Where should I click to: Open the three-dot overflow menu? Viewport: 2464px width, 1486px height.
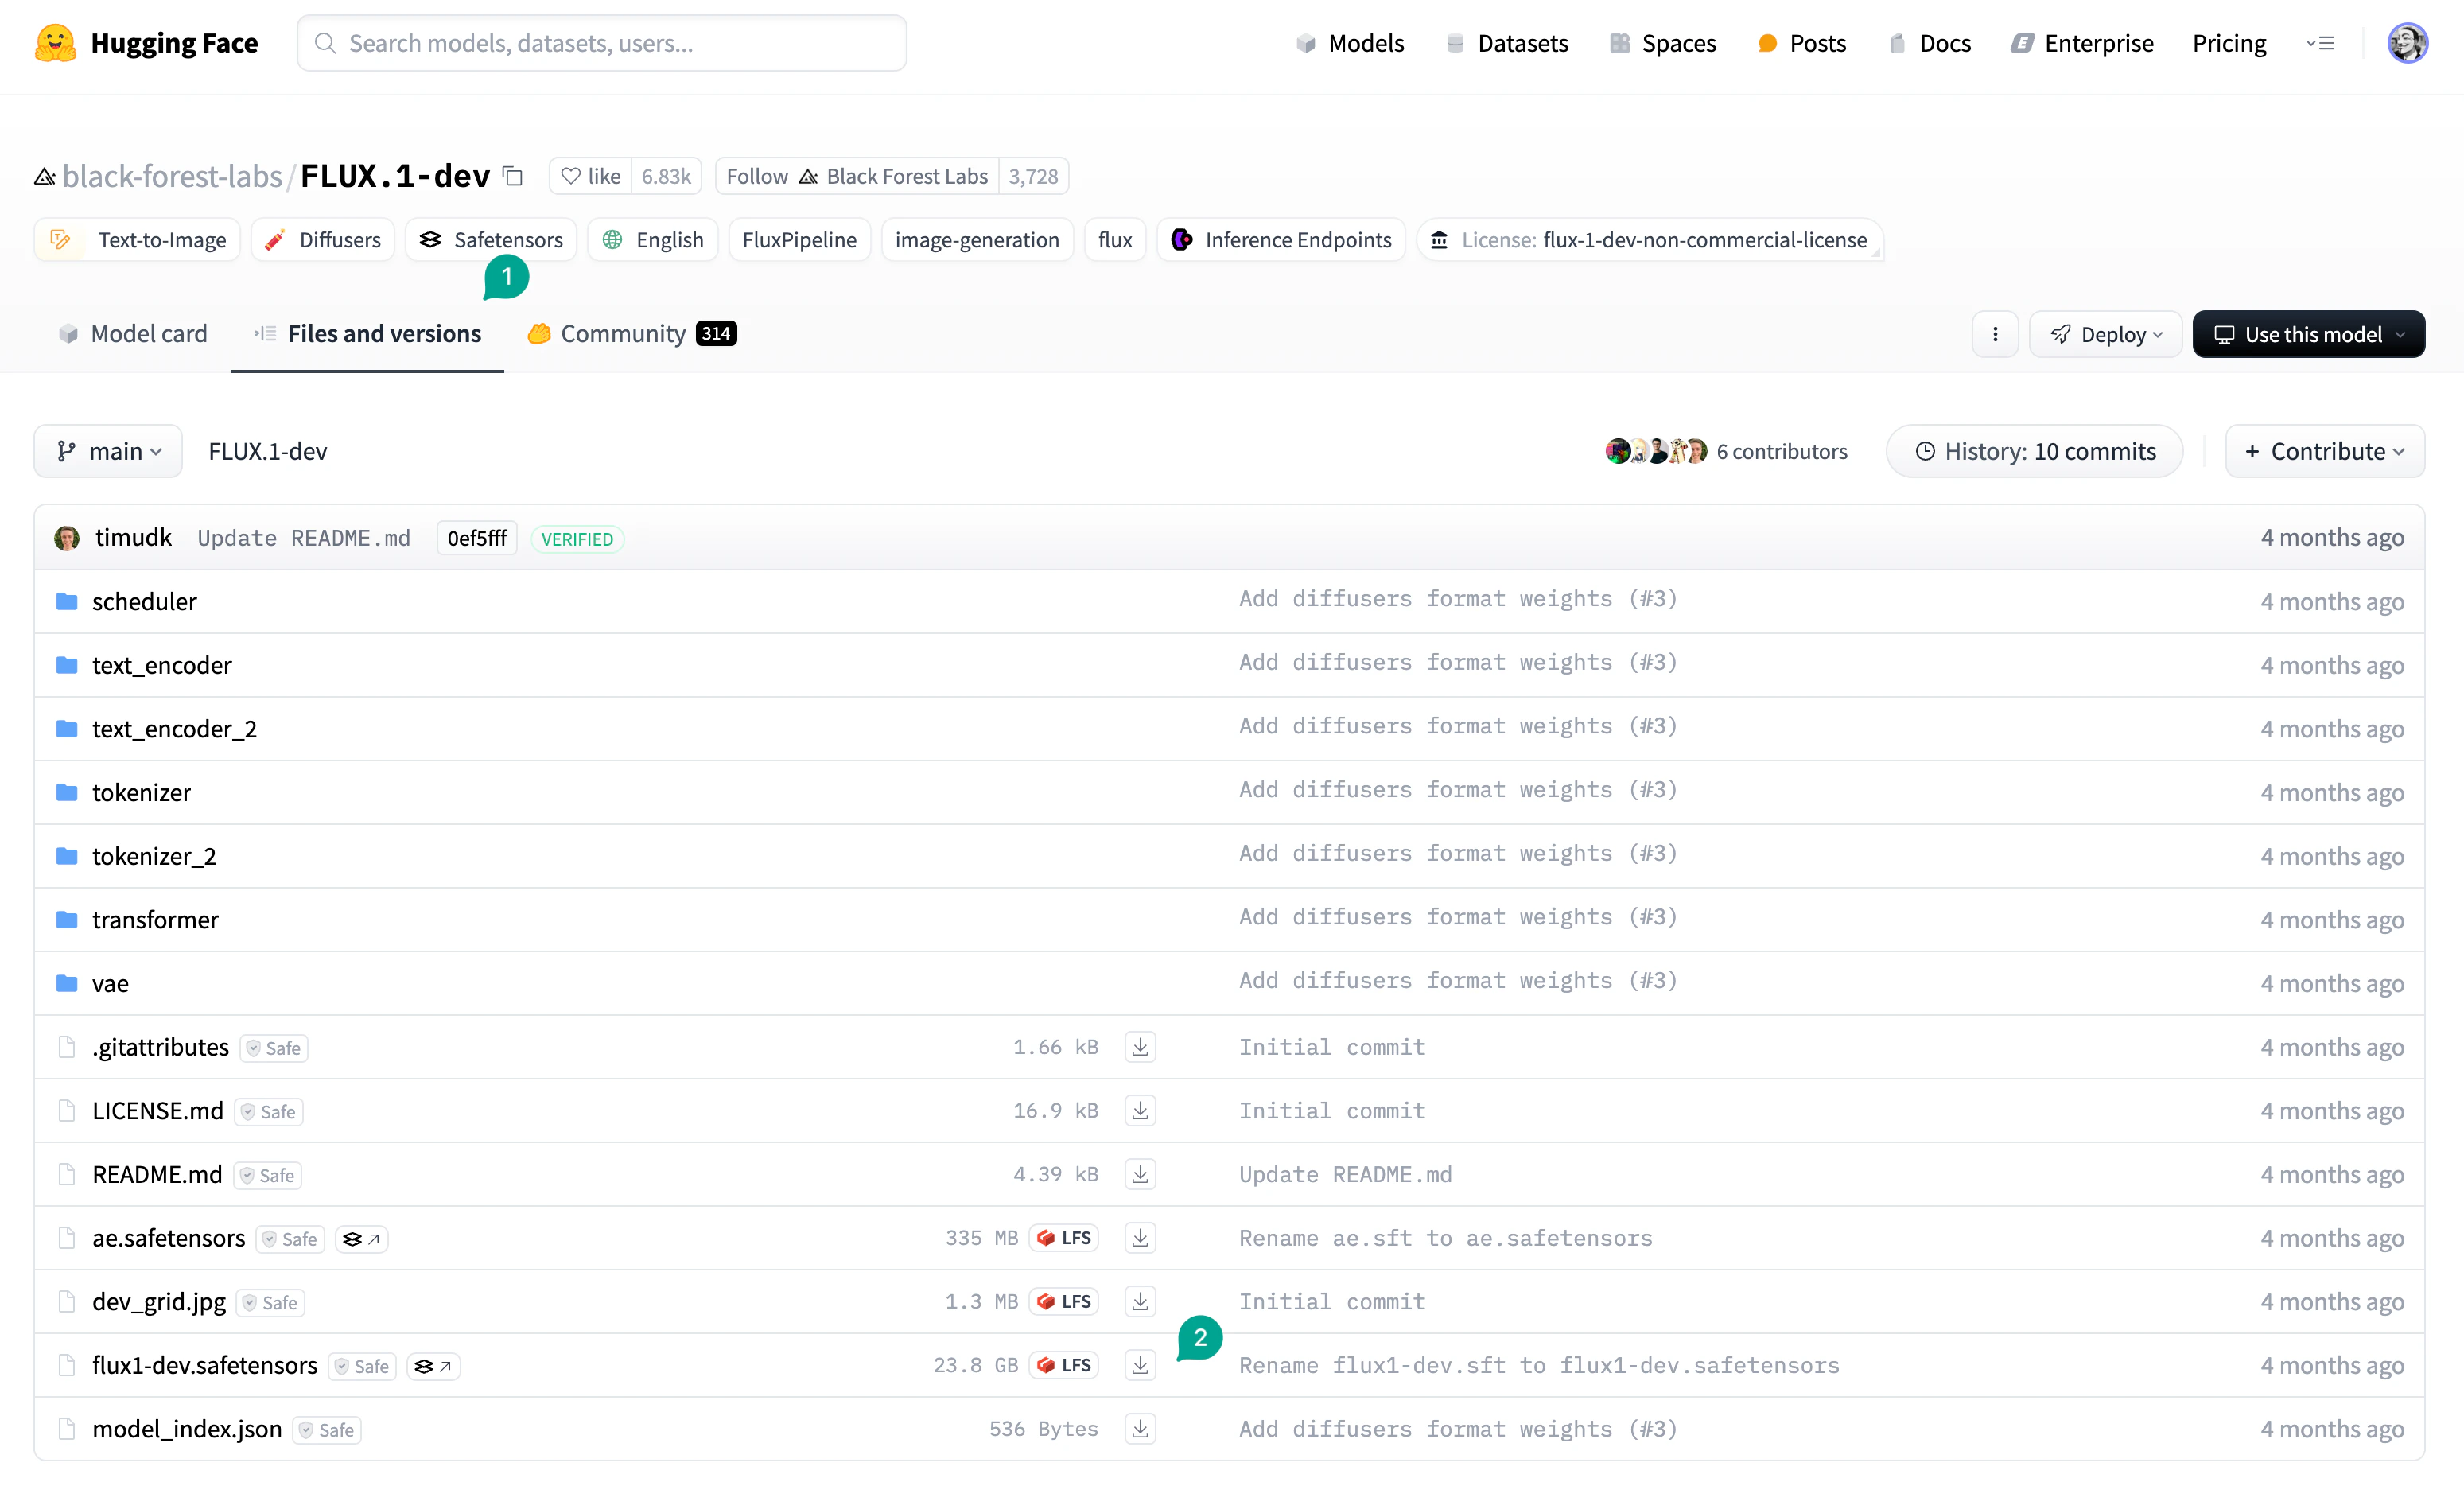pyautogui.click(x=1996, y=334)
